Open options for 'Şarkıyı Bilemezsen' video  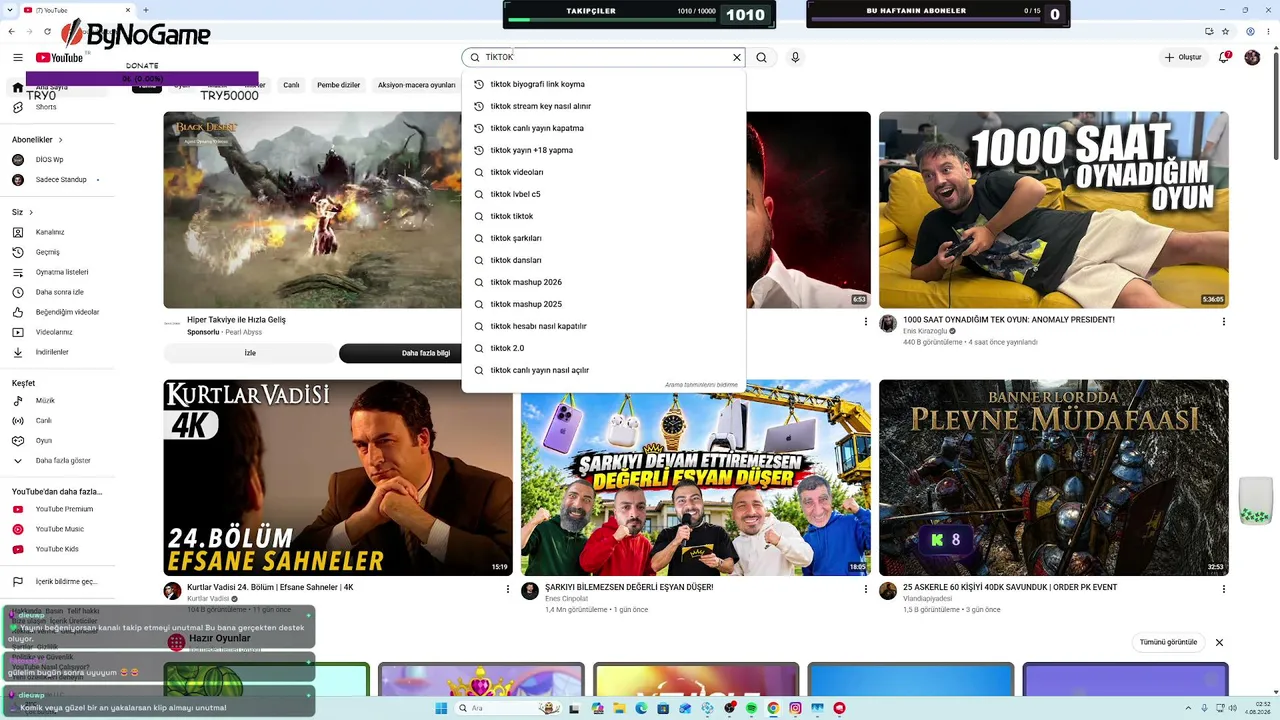point(866,590)
